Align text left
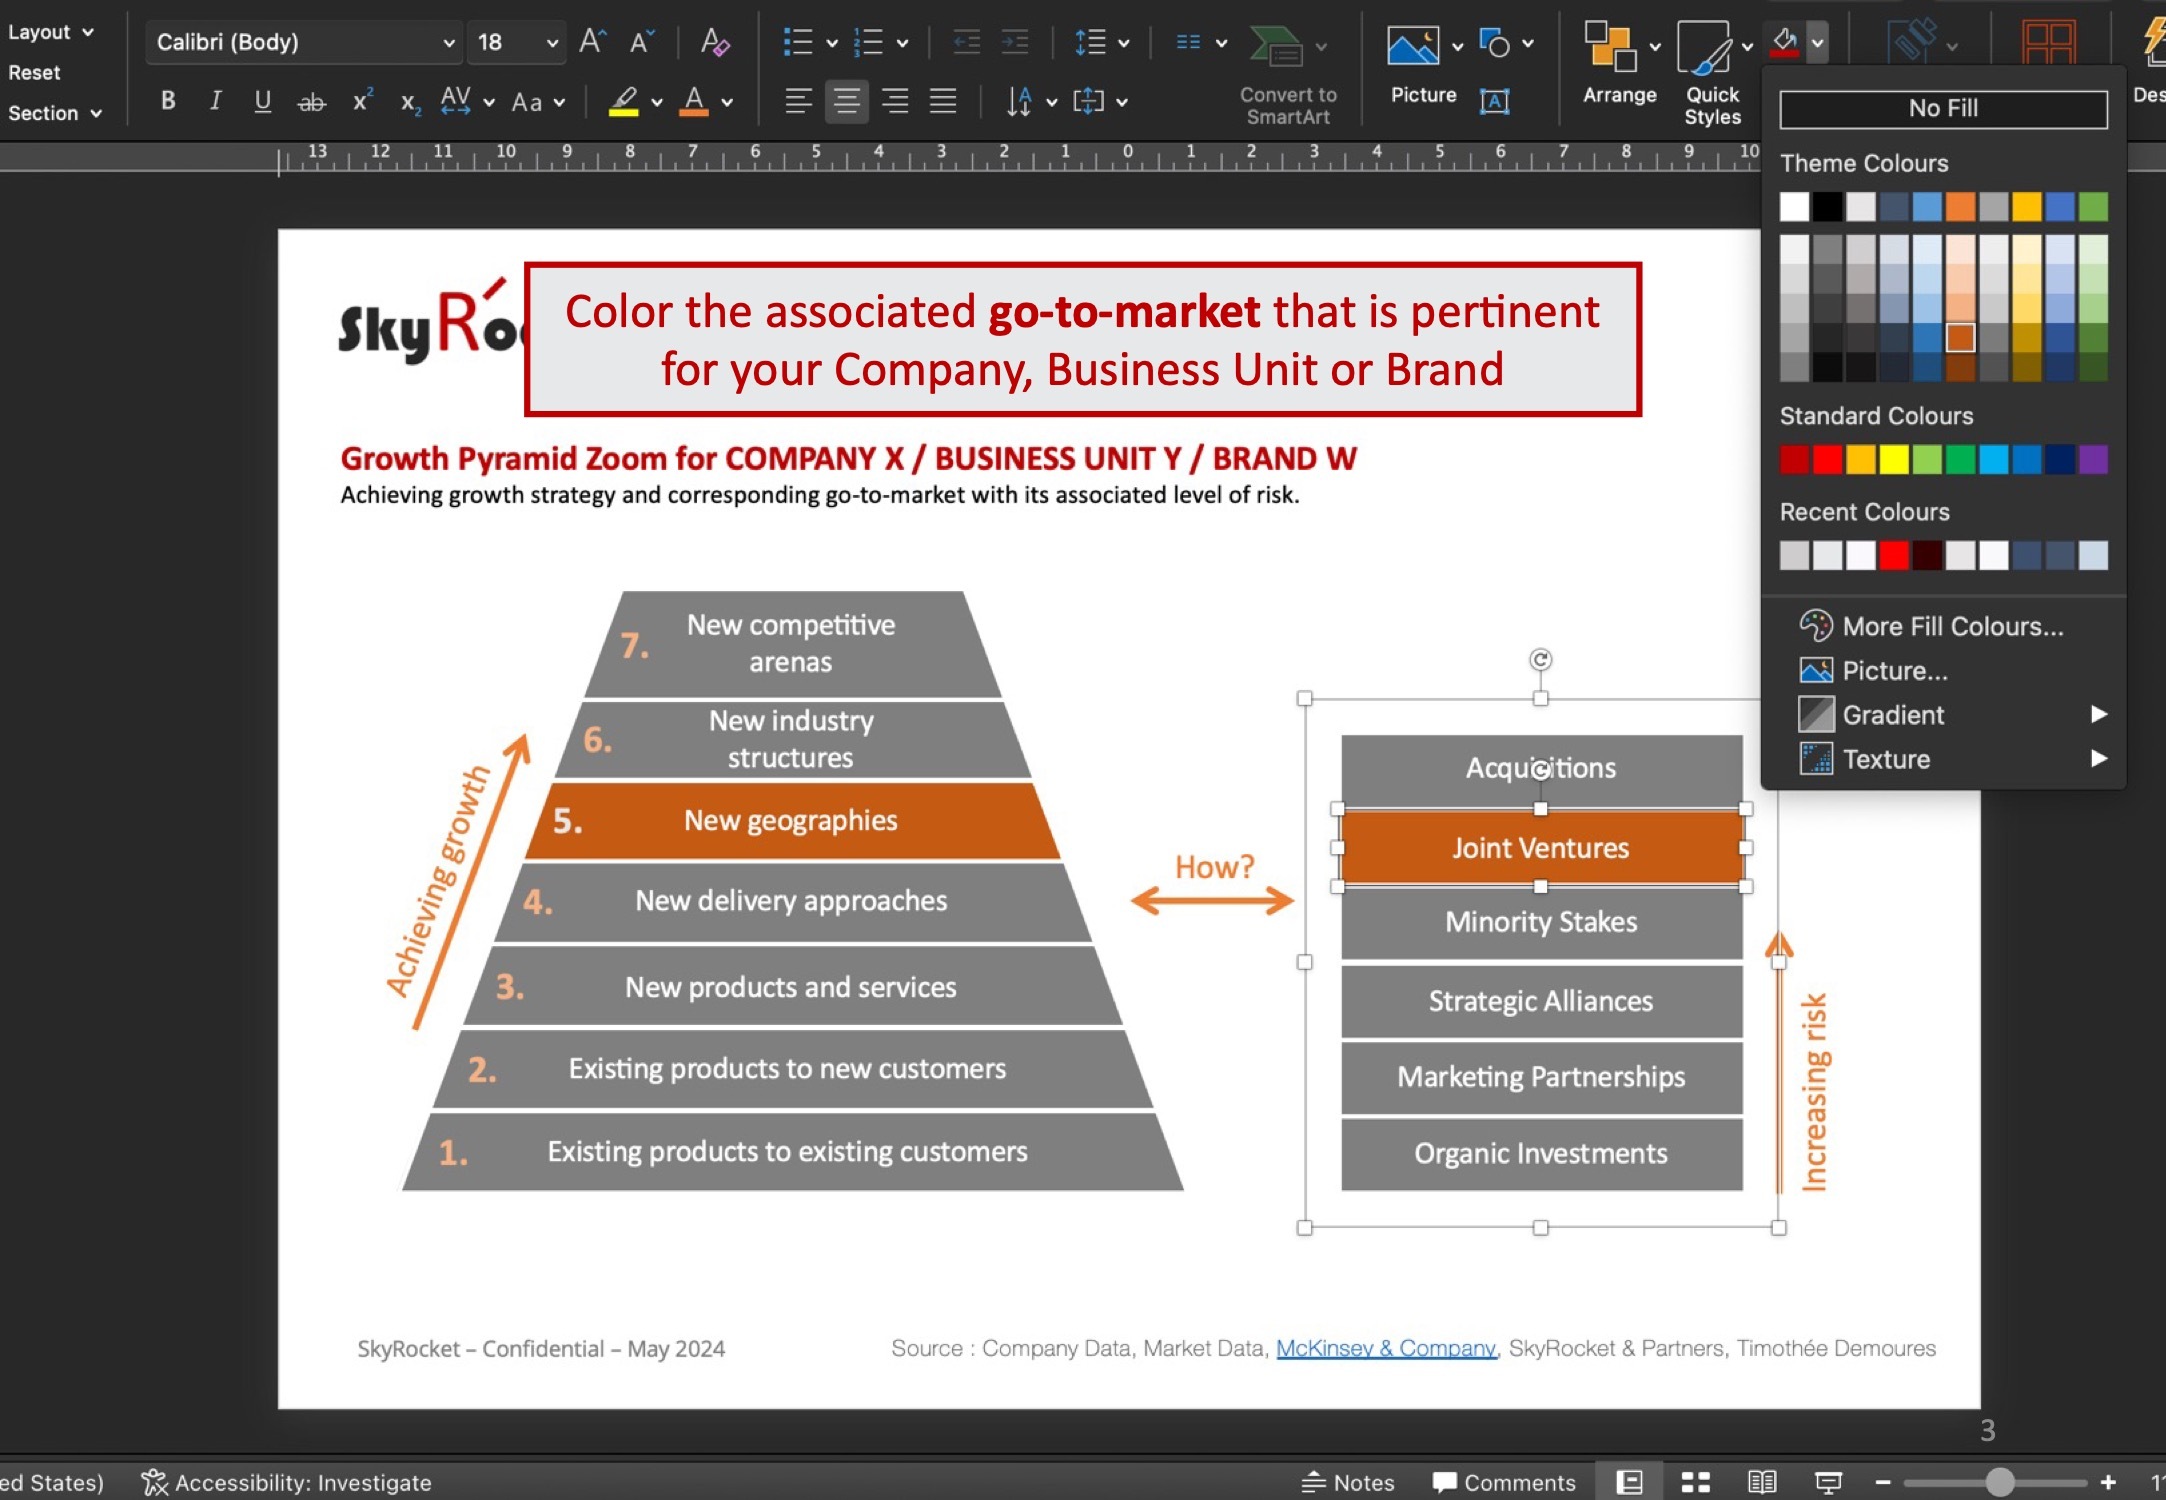Image resolution: width=2166 pixels, height=1500 pixels. tap(798, 101)
